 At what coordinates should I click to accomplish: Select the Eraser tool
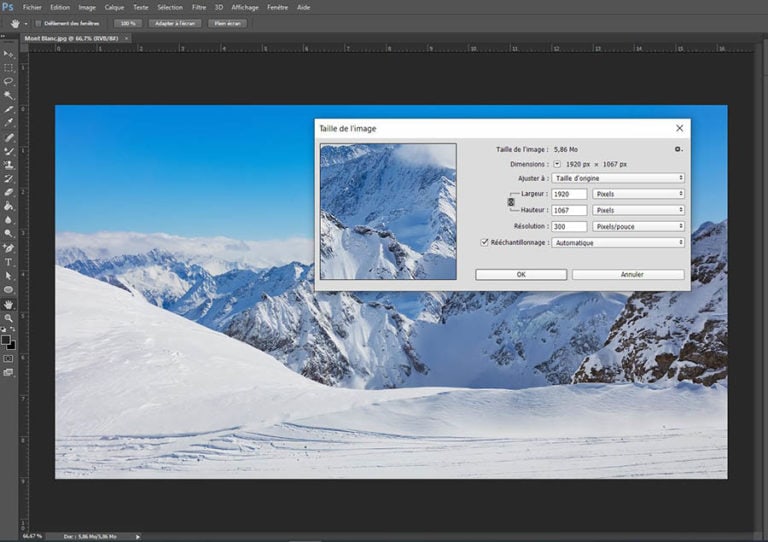(x=8, y=192)
